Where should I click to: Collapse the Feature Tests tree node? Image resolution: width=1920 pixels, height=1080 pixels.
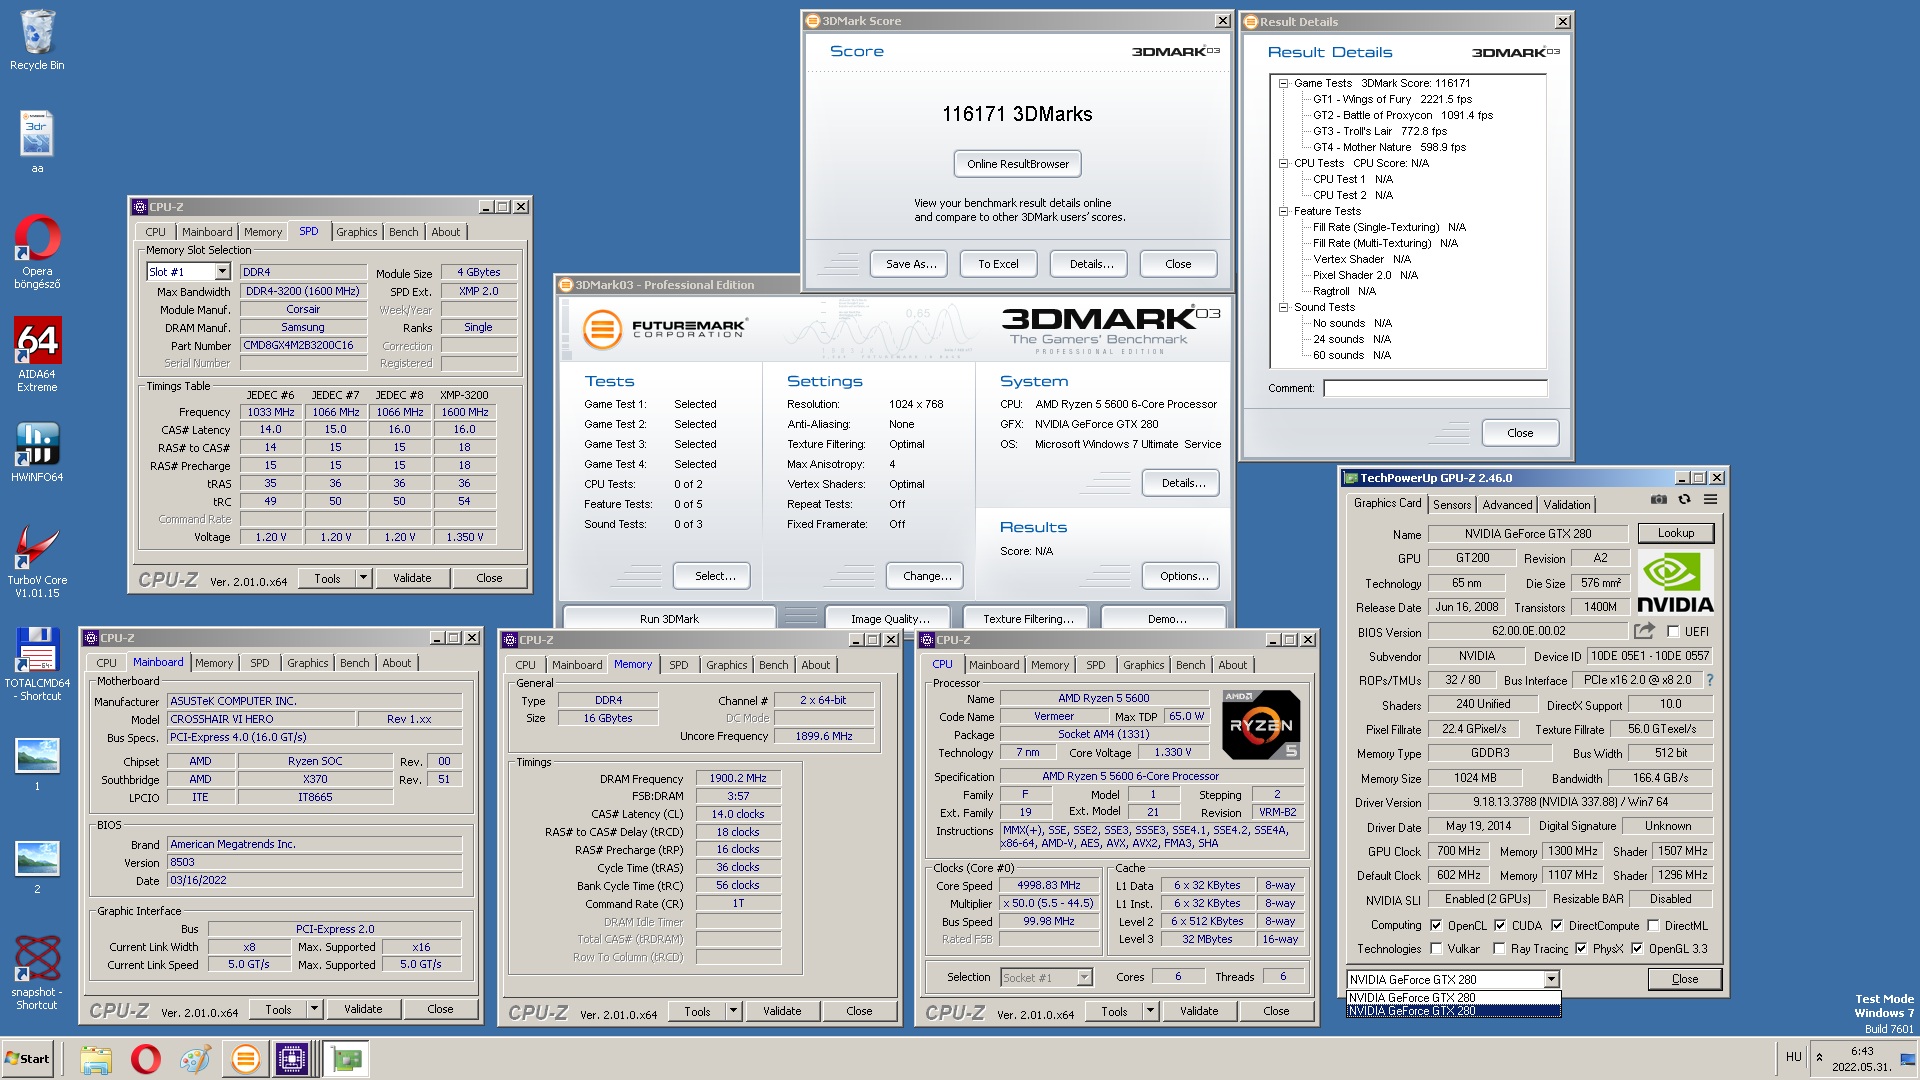click(1283, 211)
